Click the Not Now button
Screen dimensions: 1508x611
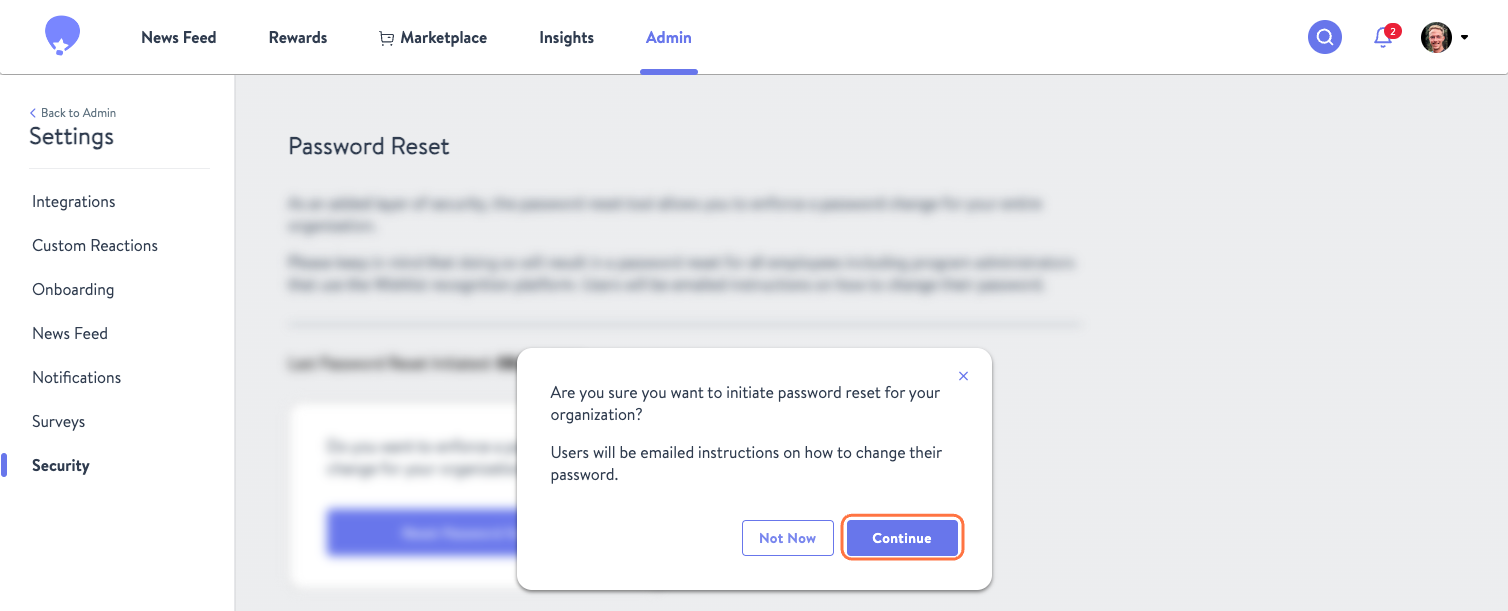coord(787,538)
